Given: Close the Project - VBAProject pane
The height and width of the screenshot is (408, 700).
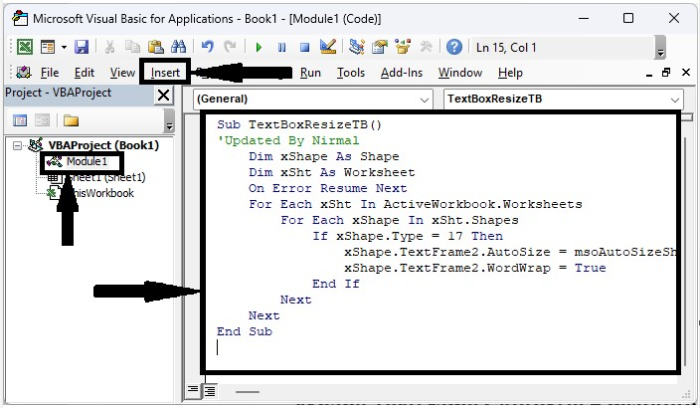Looking at the screenshot, I should 164,95.
